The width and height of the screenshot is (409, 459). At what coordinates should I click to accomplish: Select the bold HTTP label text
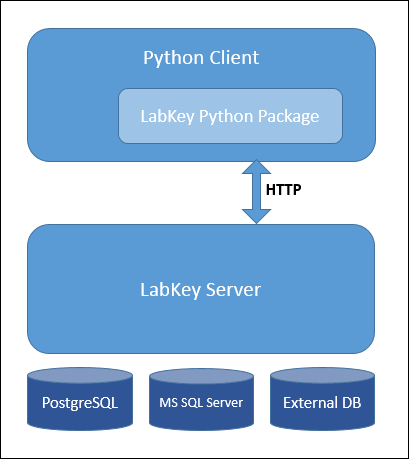click(284, 190)
